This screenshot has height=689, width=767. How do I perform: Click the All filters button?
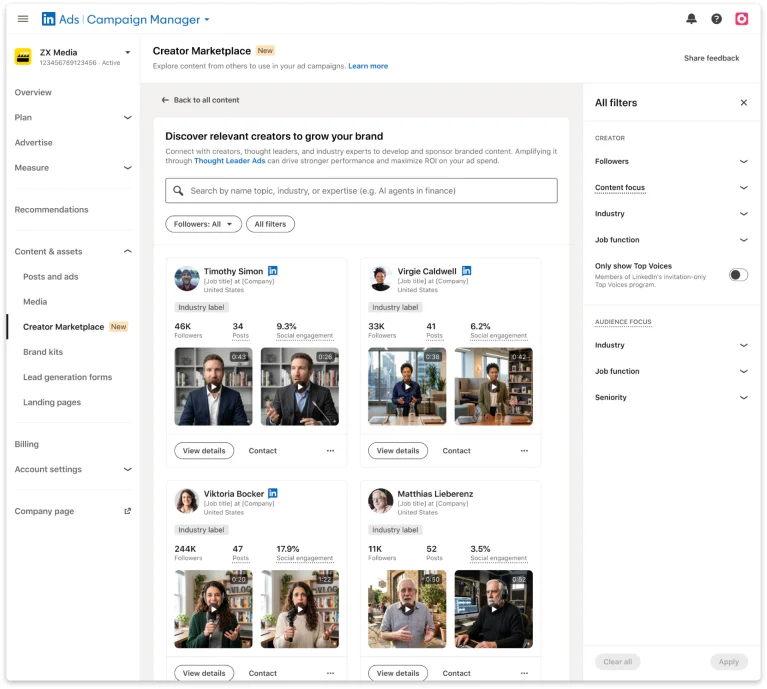click(x=270, y=224)
